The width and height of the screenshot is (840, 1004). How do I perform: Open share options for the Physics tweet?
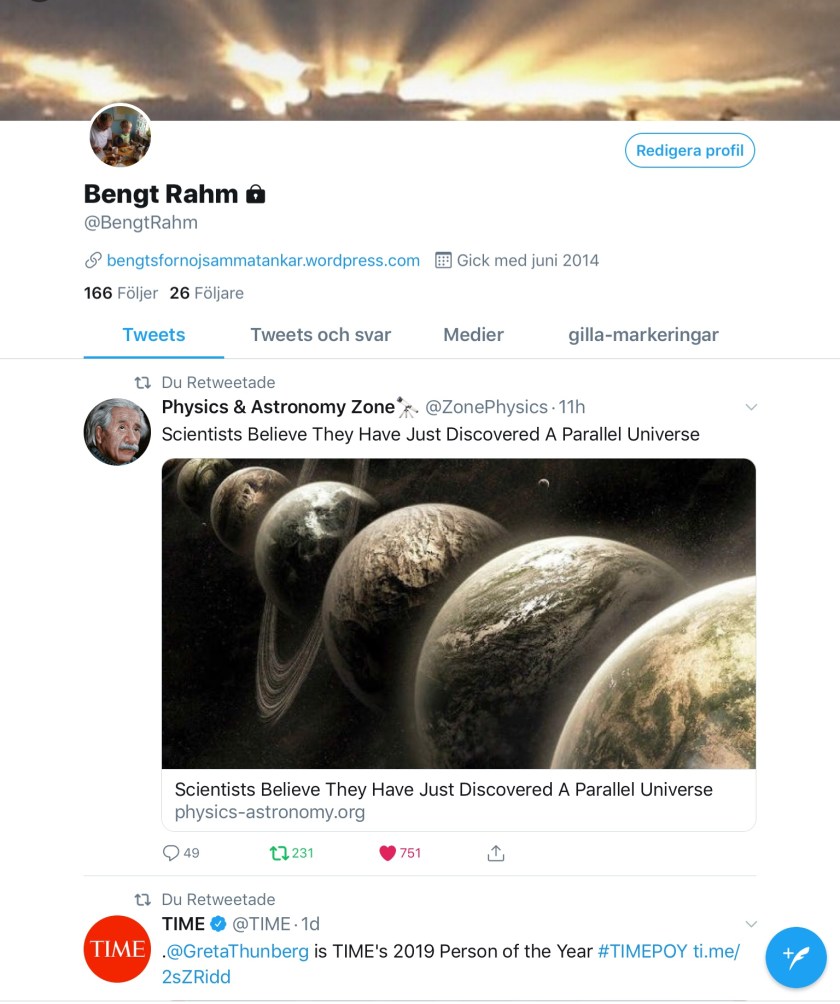[x=496, y=853]
